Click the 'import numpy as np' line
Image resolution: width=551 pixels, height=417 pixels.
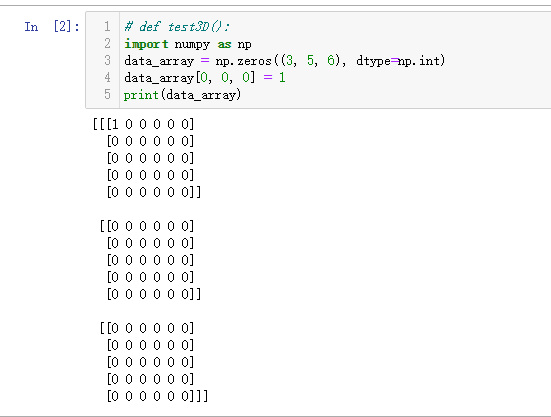click(188, 44)
